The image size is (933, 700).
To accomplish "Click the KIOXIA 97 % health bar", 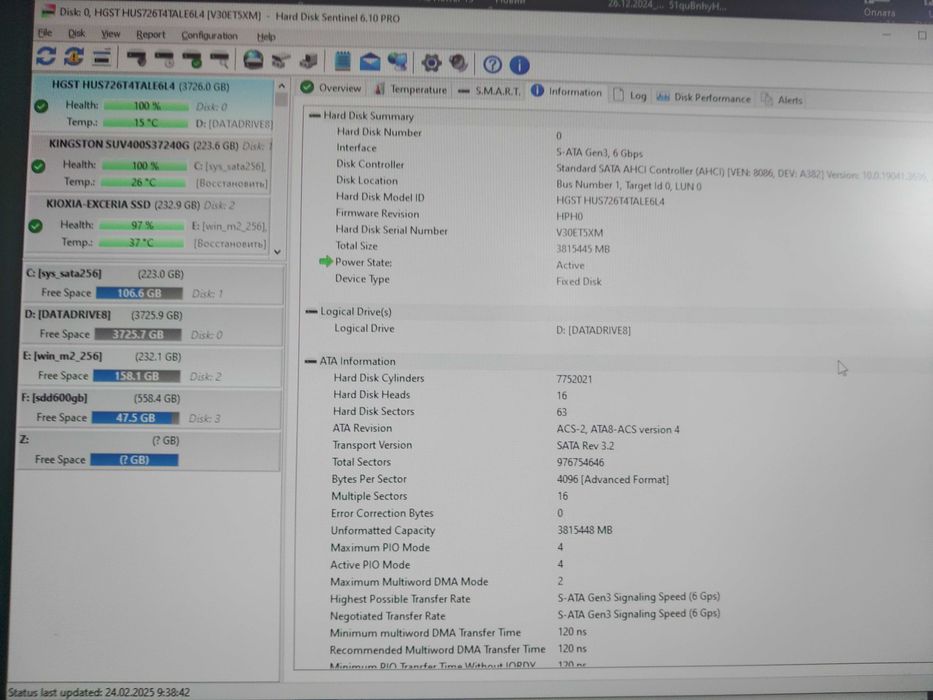I will tap(142, 226).
